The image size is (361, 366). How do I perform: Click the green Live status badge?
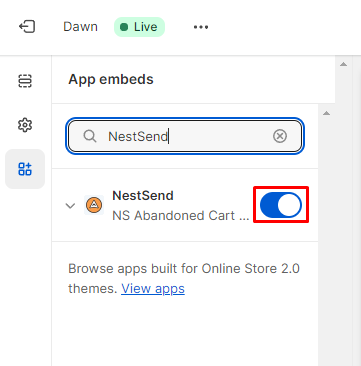point(139,27)
